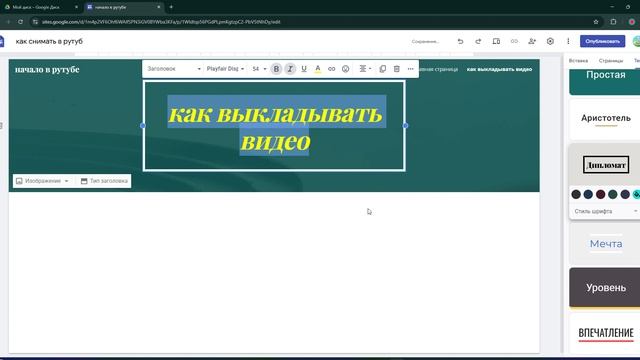The width and height of the screenshot is (640, 360).
Task: Insert link from text toolbar
Action: [331, 69]
